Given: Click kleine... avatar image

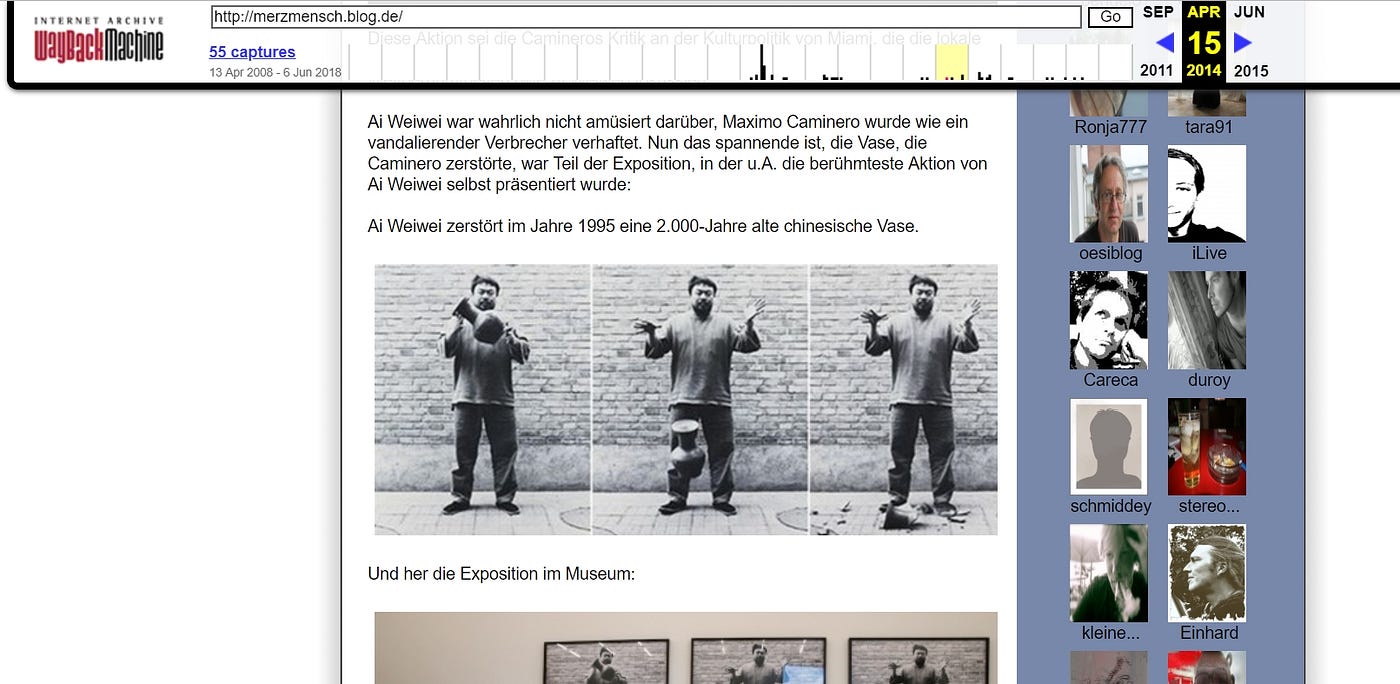Looking at the screenshot, I should click(x=1109, y=573).
